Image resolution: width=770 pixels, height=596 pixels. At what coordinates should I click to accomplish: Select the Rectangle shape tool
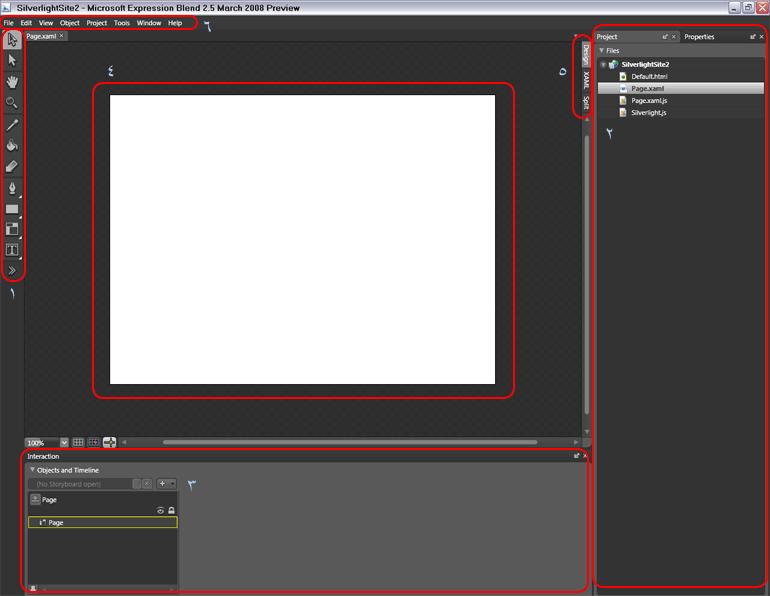pyautogui.click(x=12, y=209)
